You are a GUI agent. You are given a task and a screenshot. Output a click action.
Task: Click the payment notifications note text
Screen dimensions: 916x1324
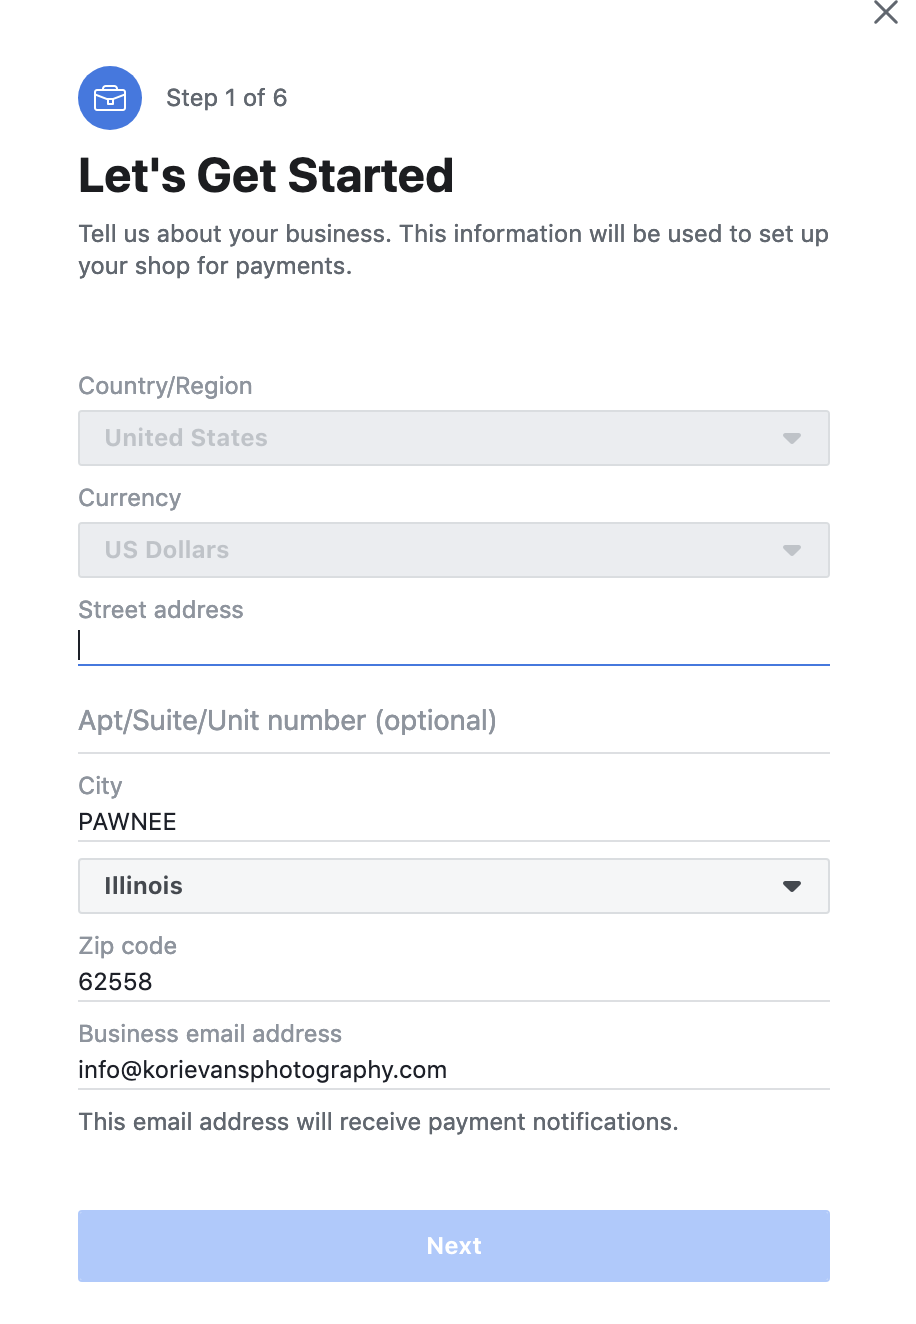tap(378, 1122)
